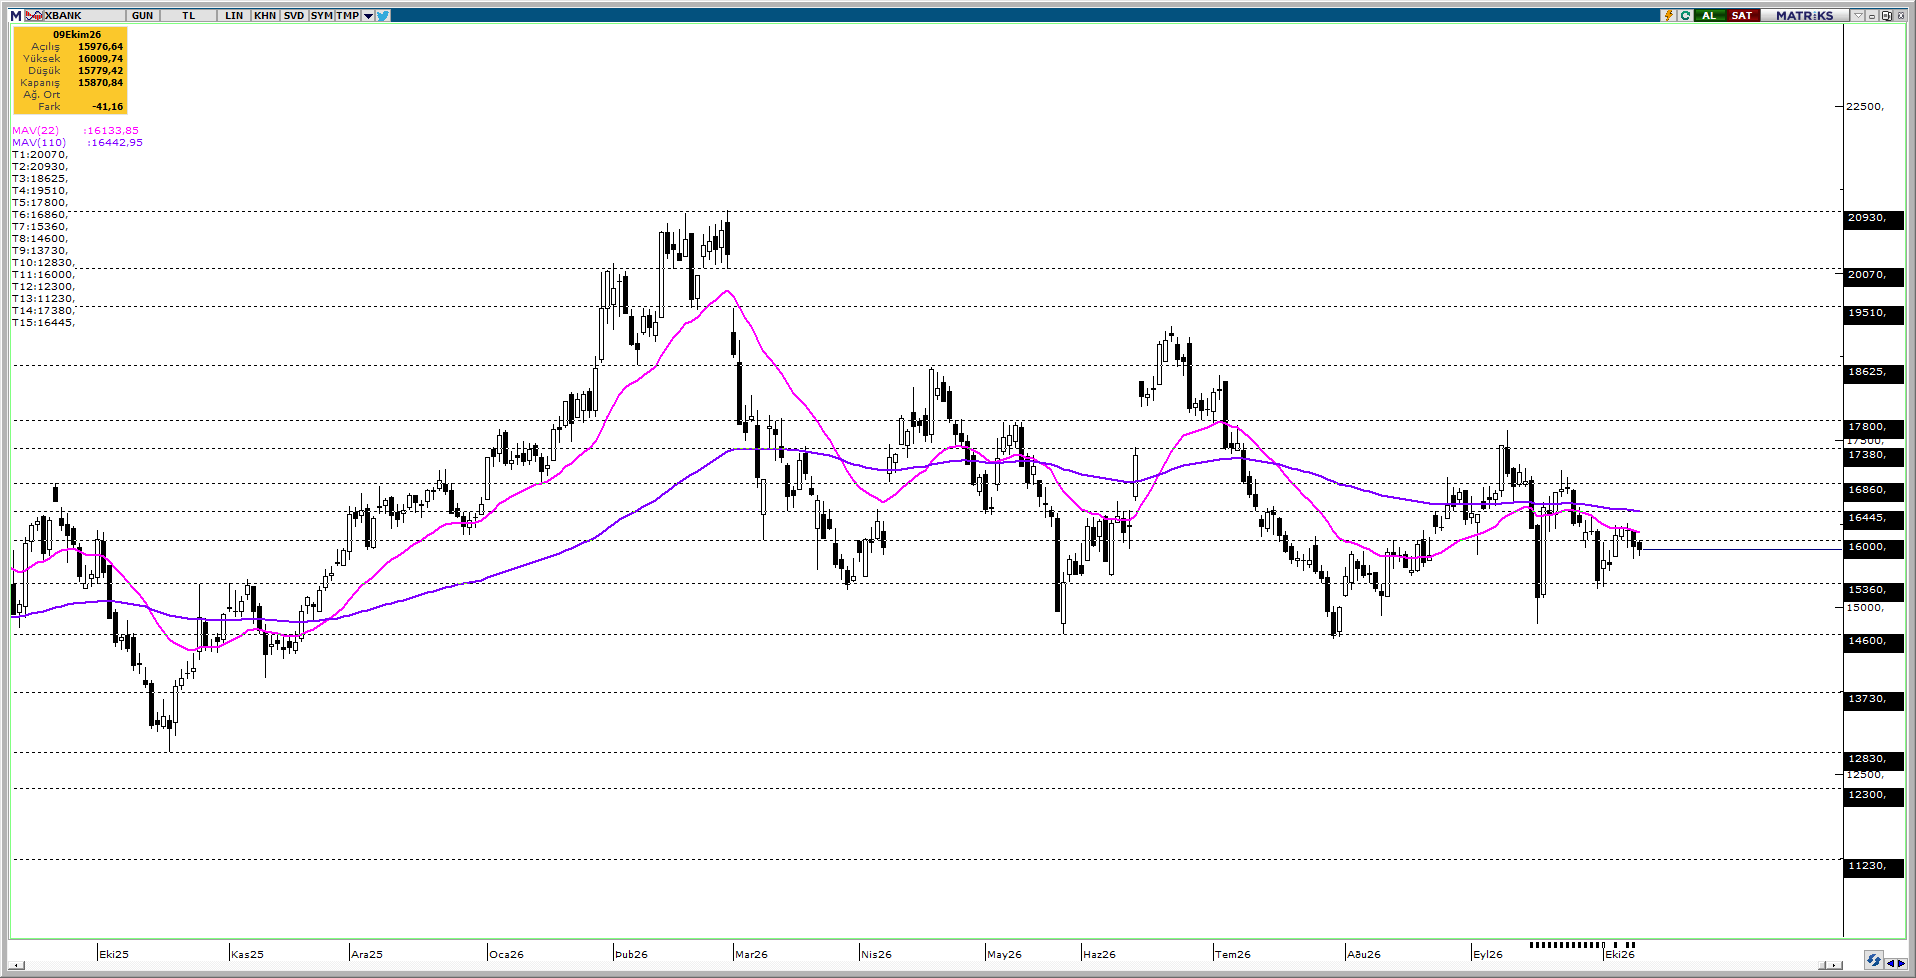The height and width of the screenshot is (978, 1916).
Task: Click the MAV(110) indicator label
Action: pos(39,142)
